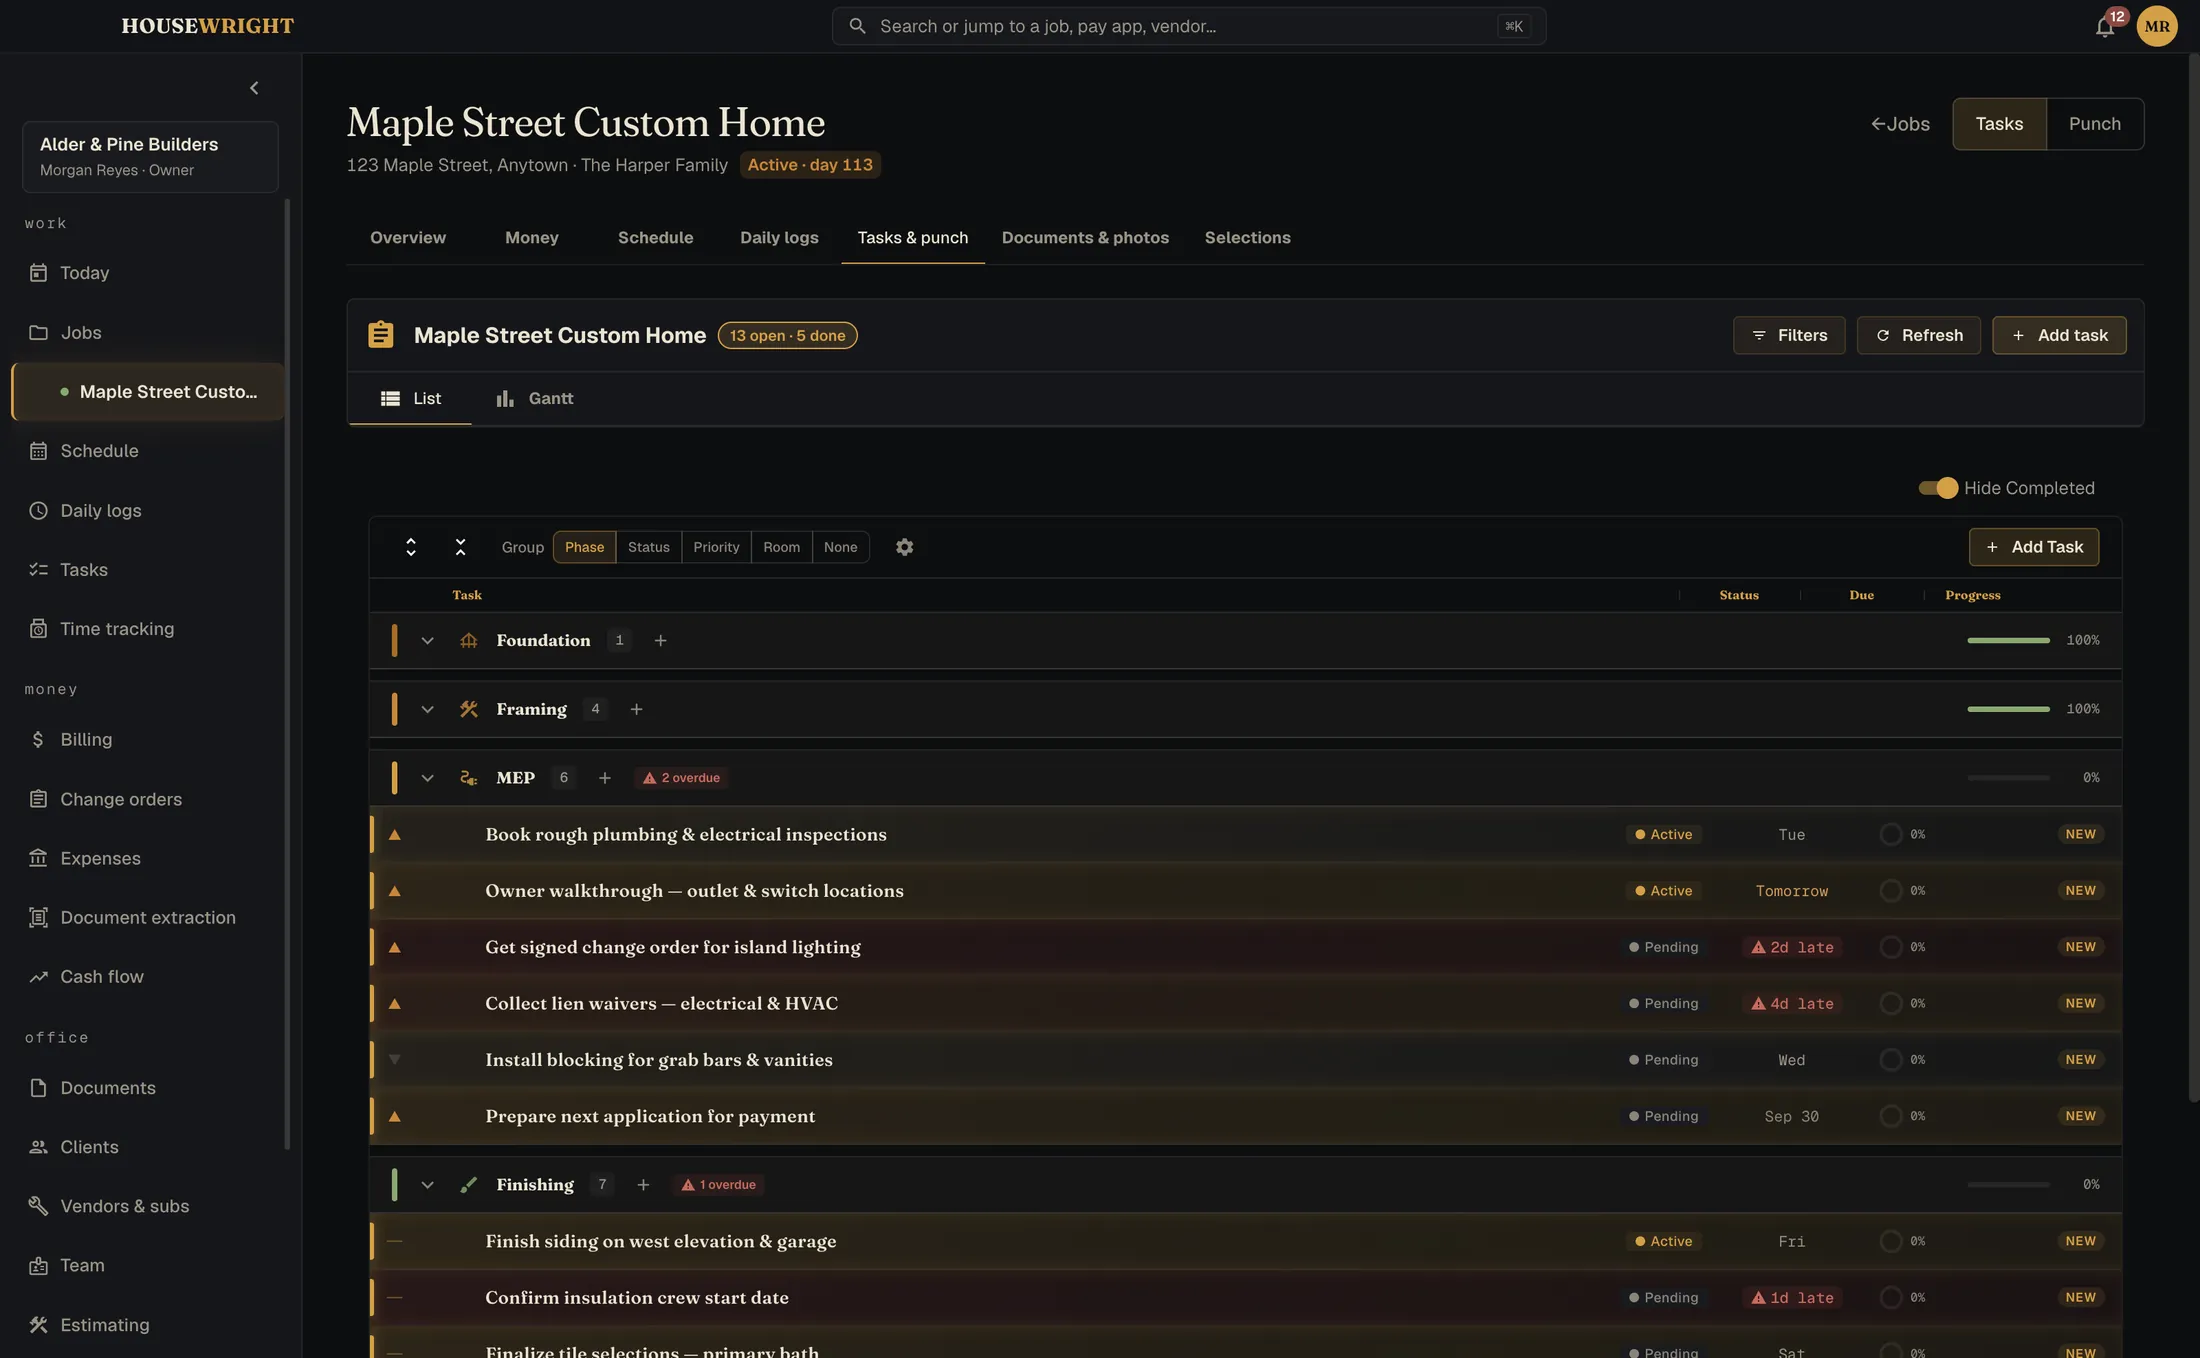Mark Book rough plumbing inspections task complete

[x=1890, y=834]
